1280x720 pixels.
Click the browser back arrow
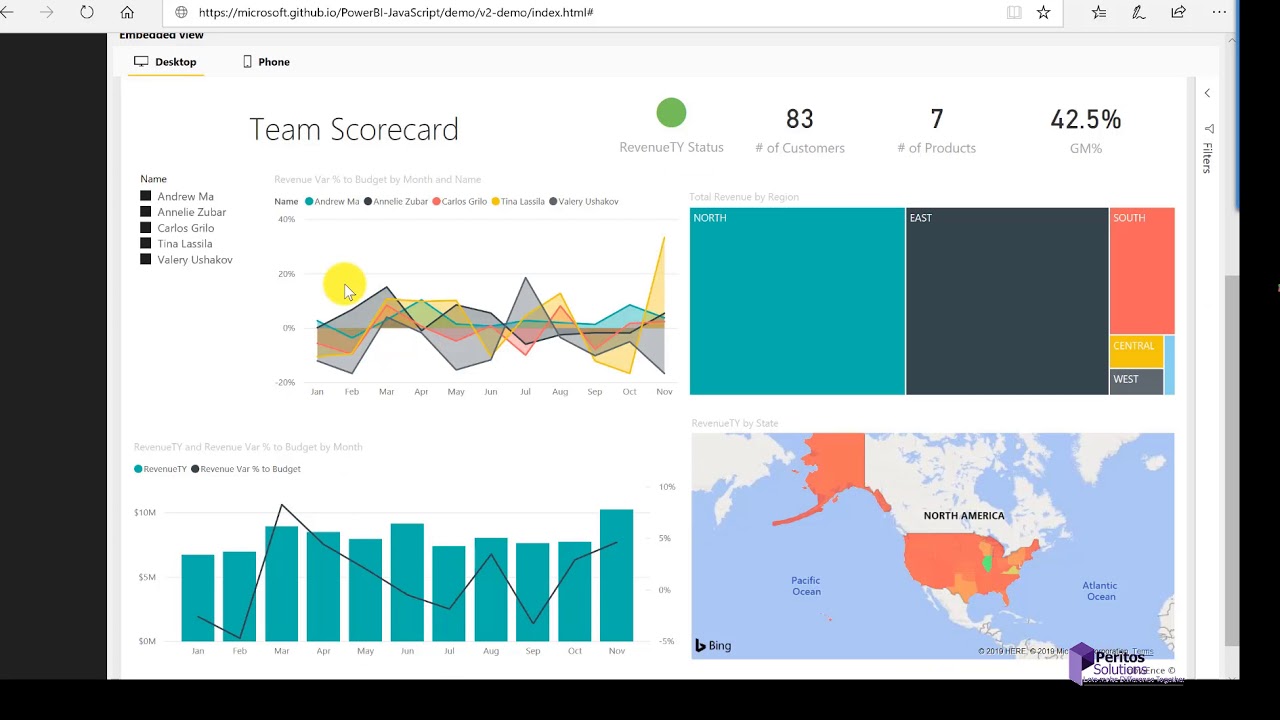pyautogui.click(x=6, y=12)
